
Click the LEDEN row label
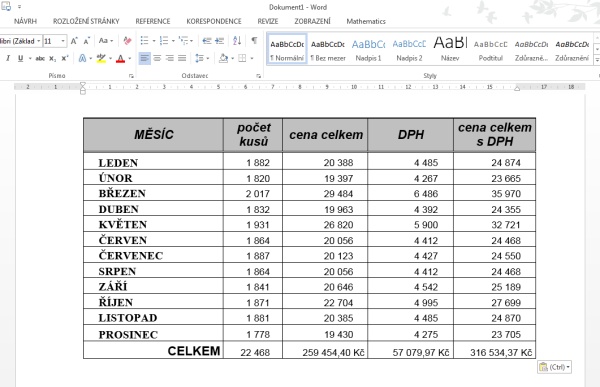[118, 163]
